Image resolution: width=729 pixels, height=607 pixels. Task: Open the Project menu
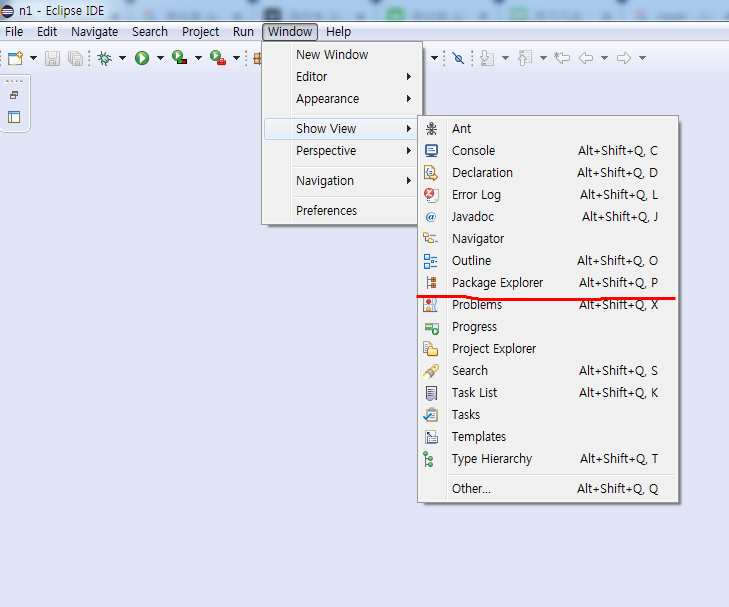tap(200, 32)
